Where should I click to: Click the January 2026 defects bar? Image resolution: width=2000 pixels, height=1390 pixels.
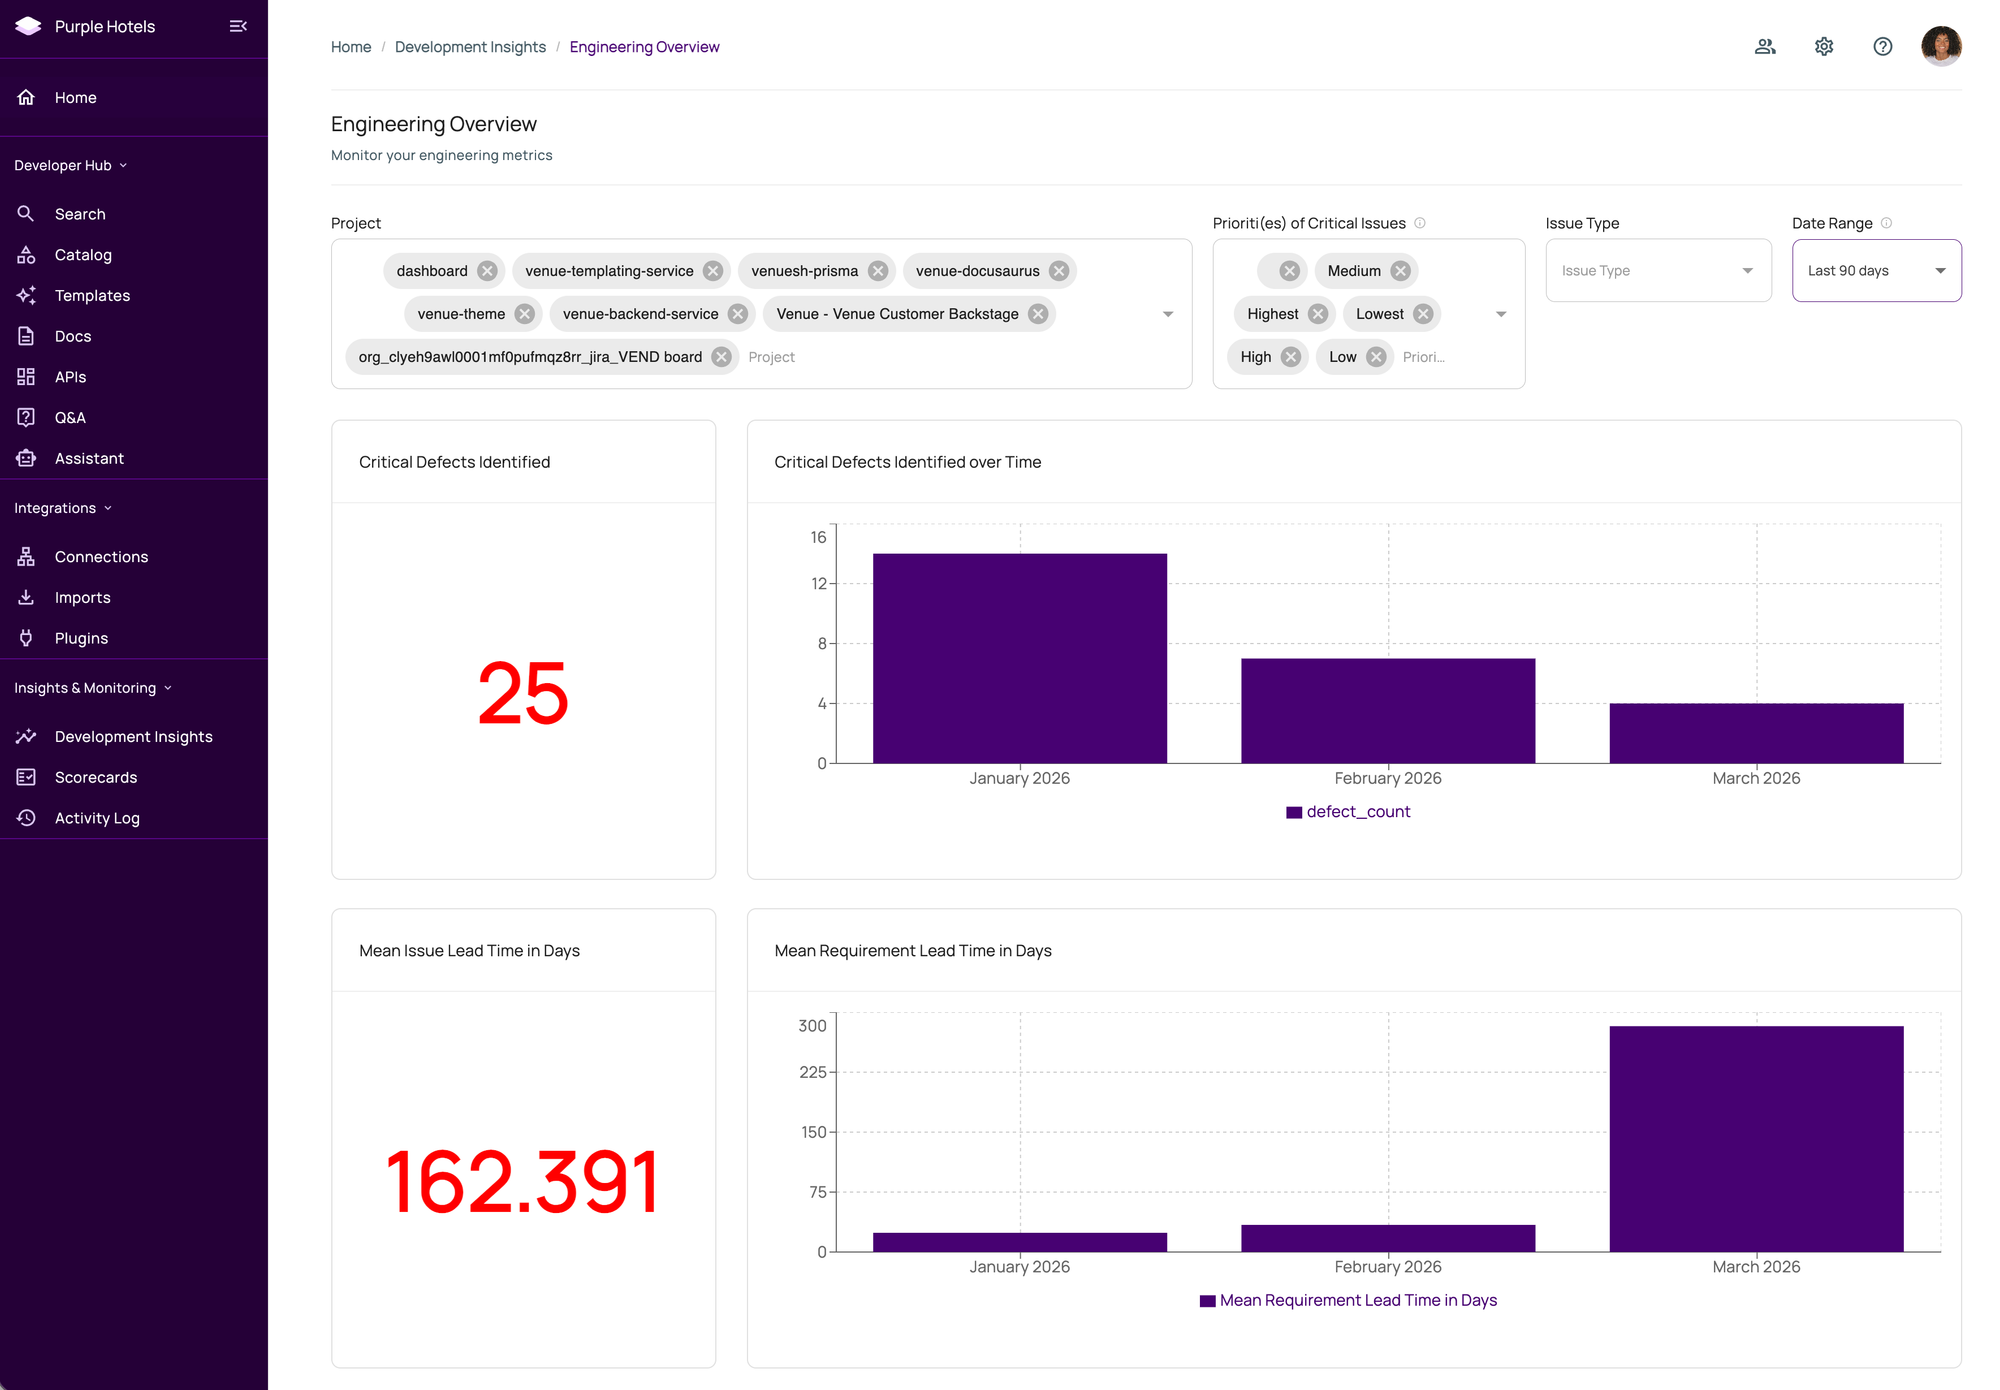point(1019,658)
